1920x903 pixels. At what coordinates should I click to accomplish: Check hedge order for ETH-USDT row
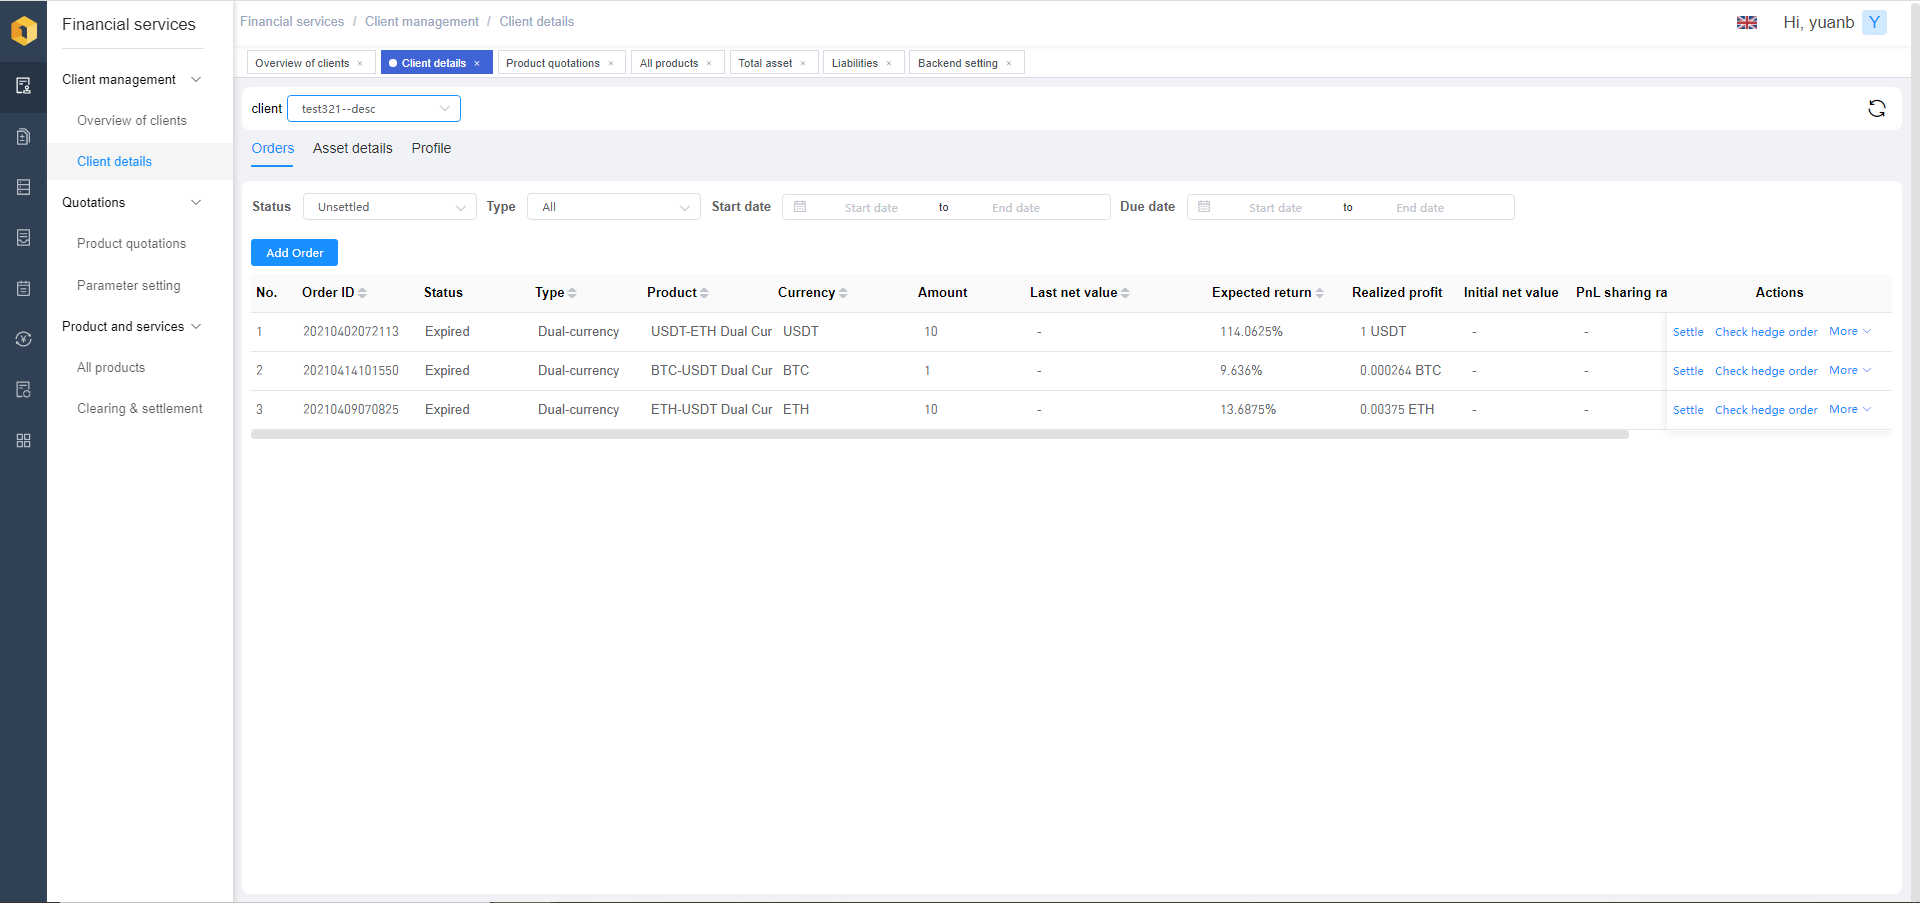[x=1766, y=410]
